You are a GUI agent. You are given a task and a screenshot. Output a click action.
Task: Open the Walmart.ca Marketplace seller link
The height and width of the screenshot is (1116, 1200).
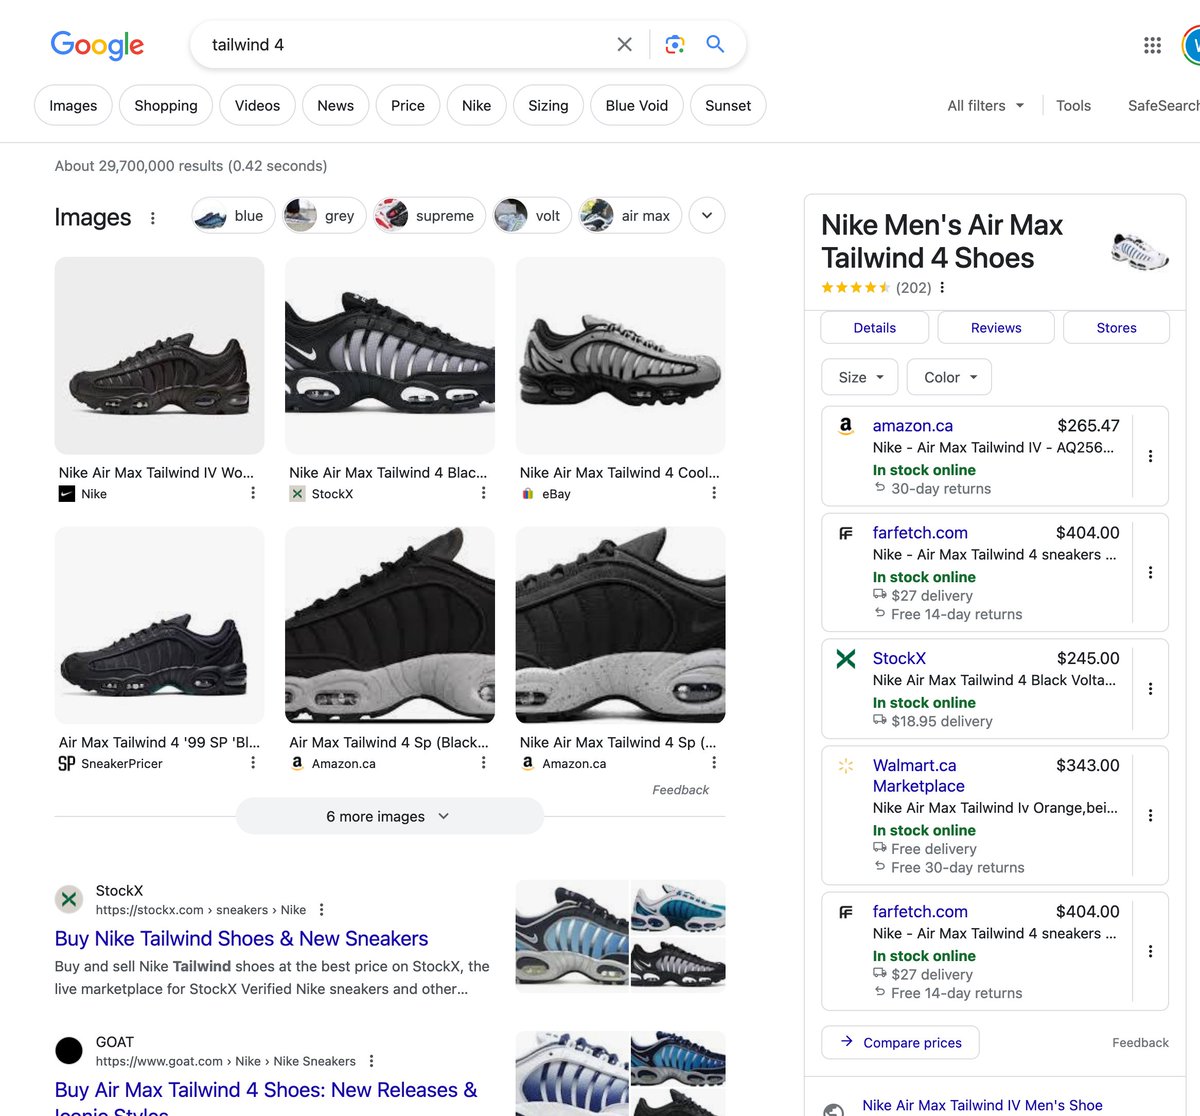point(918,776)
